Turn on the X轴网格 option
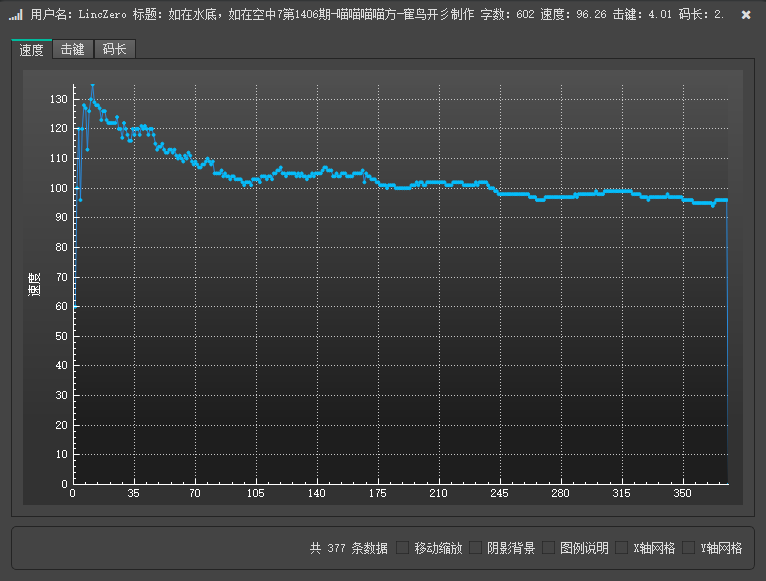766x581 pixels. click(622, 548)
